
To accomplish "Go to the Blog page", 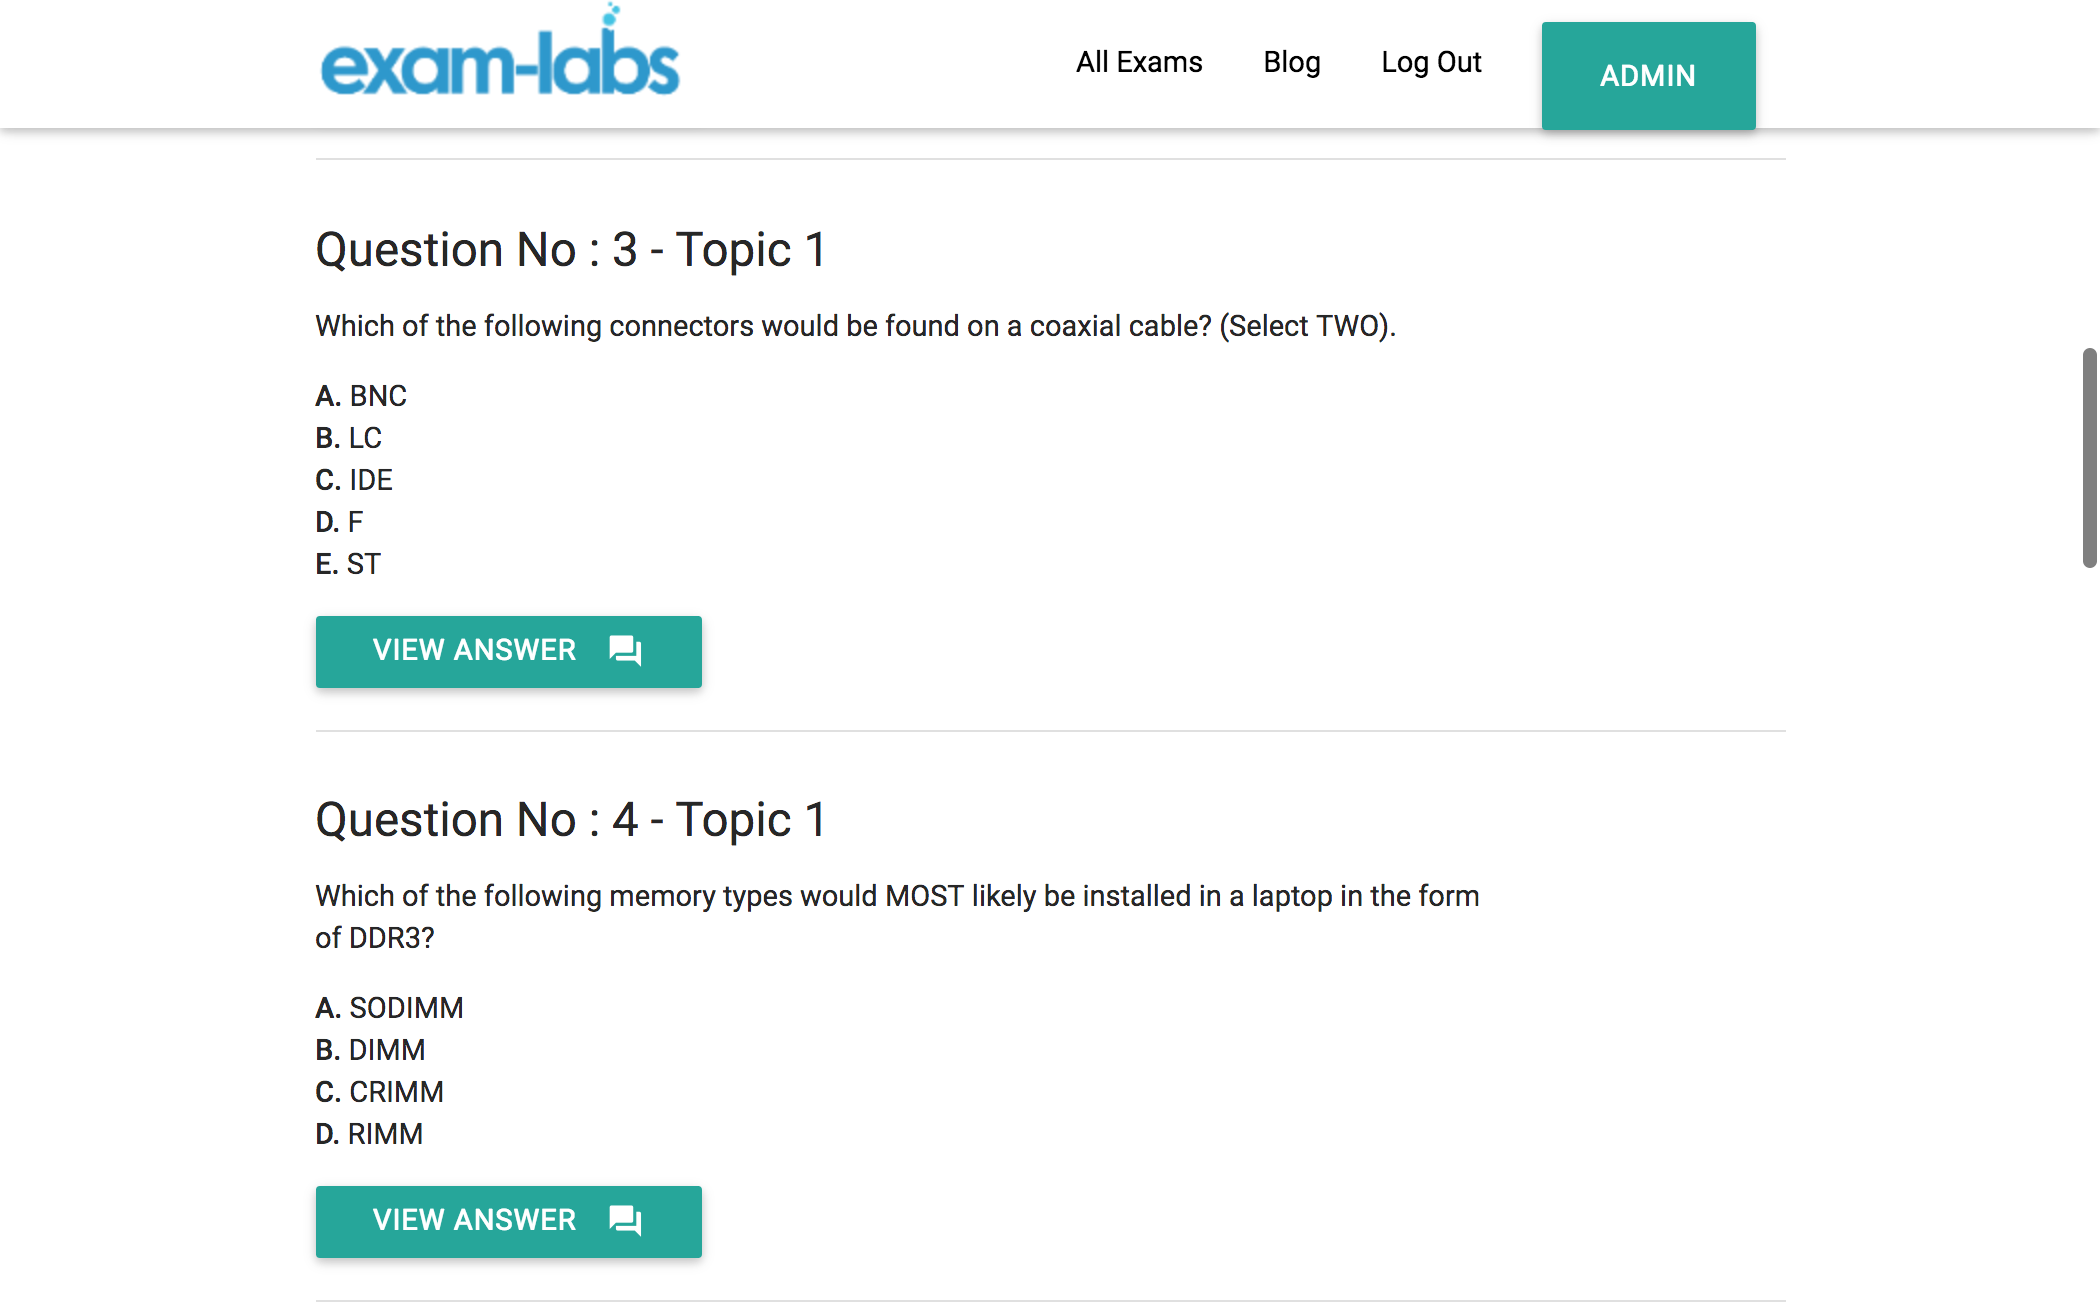I will tap(1292, 62).
